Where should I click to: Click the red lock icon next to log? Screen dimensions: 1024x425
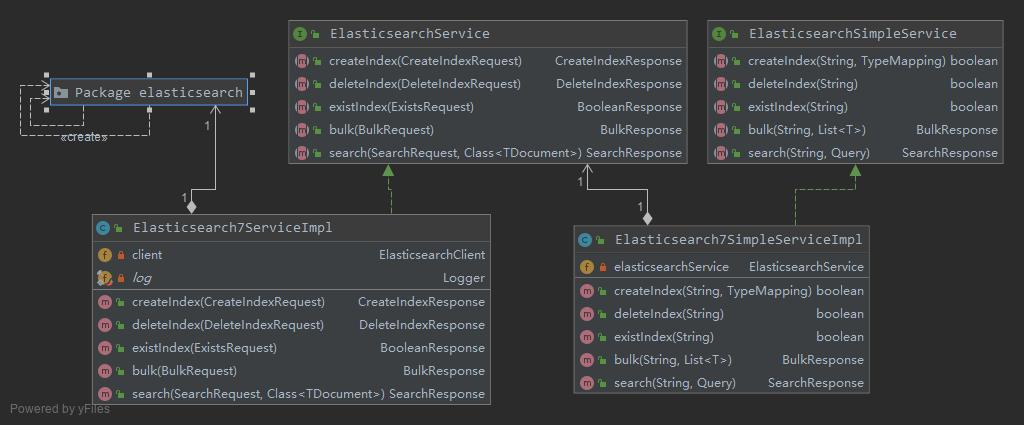coord(120,279)
